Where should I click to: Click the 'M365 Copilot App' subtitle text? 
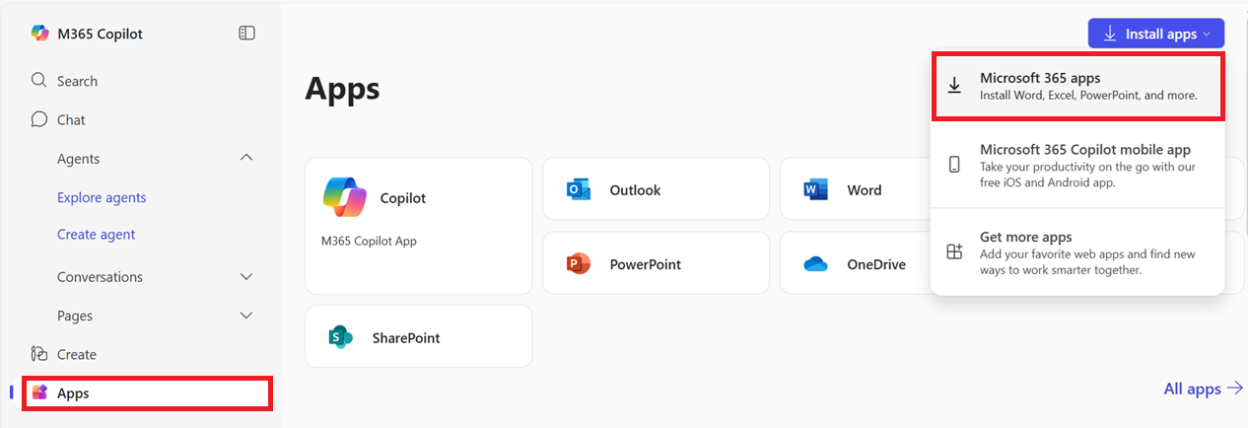coord(369,241)
